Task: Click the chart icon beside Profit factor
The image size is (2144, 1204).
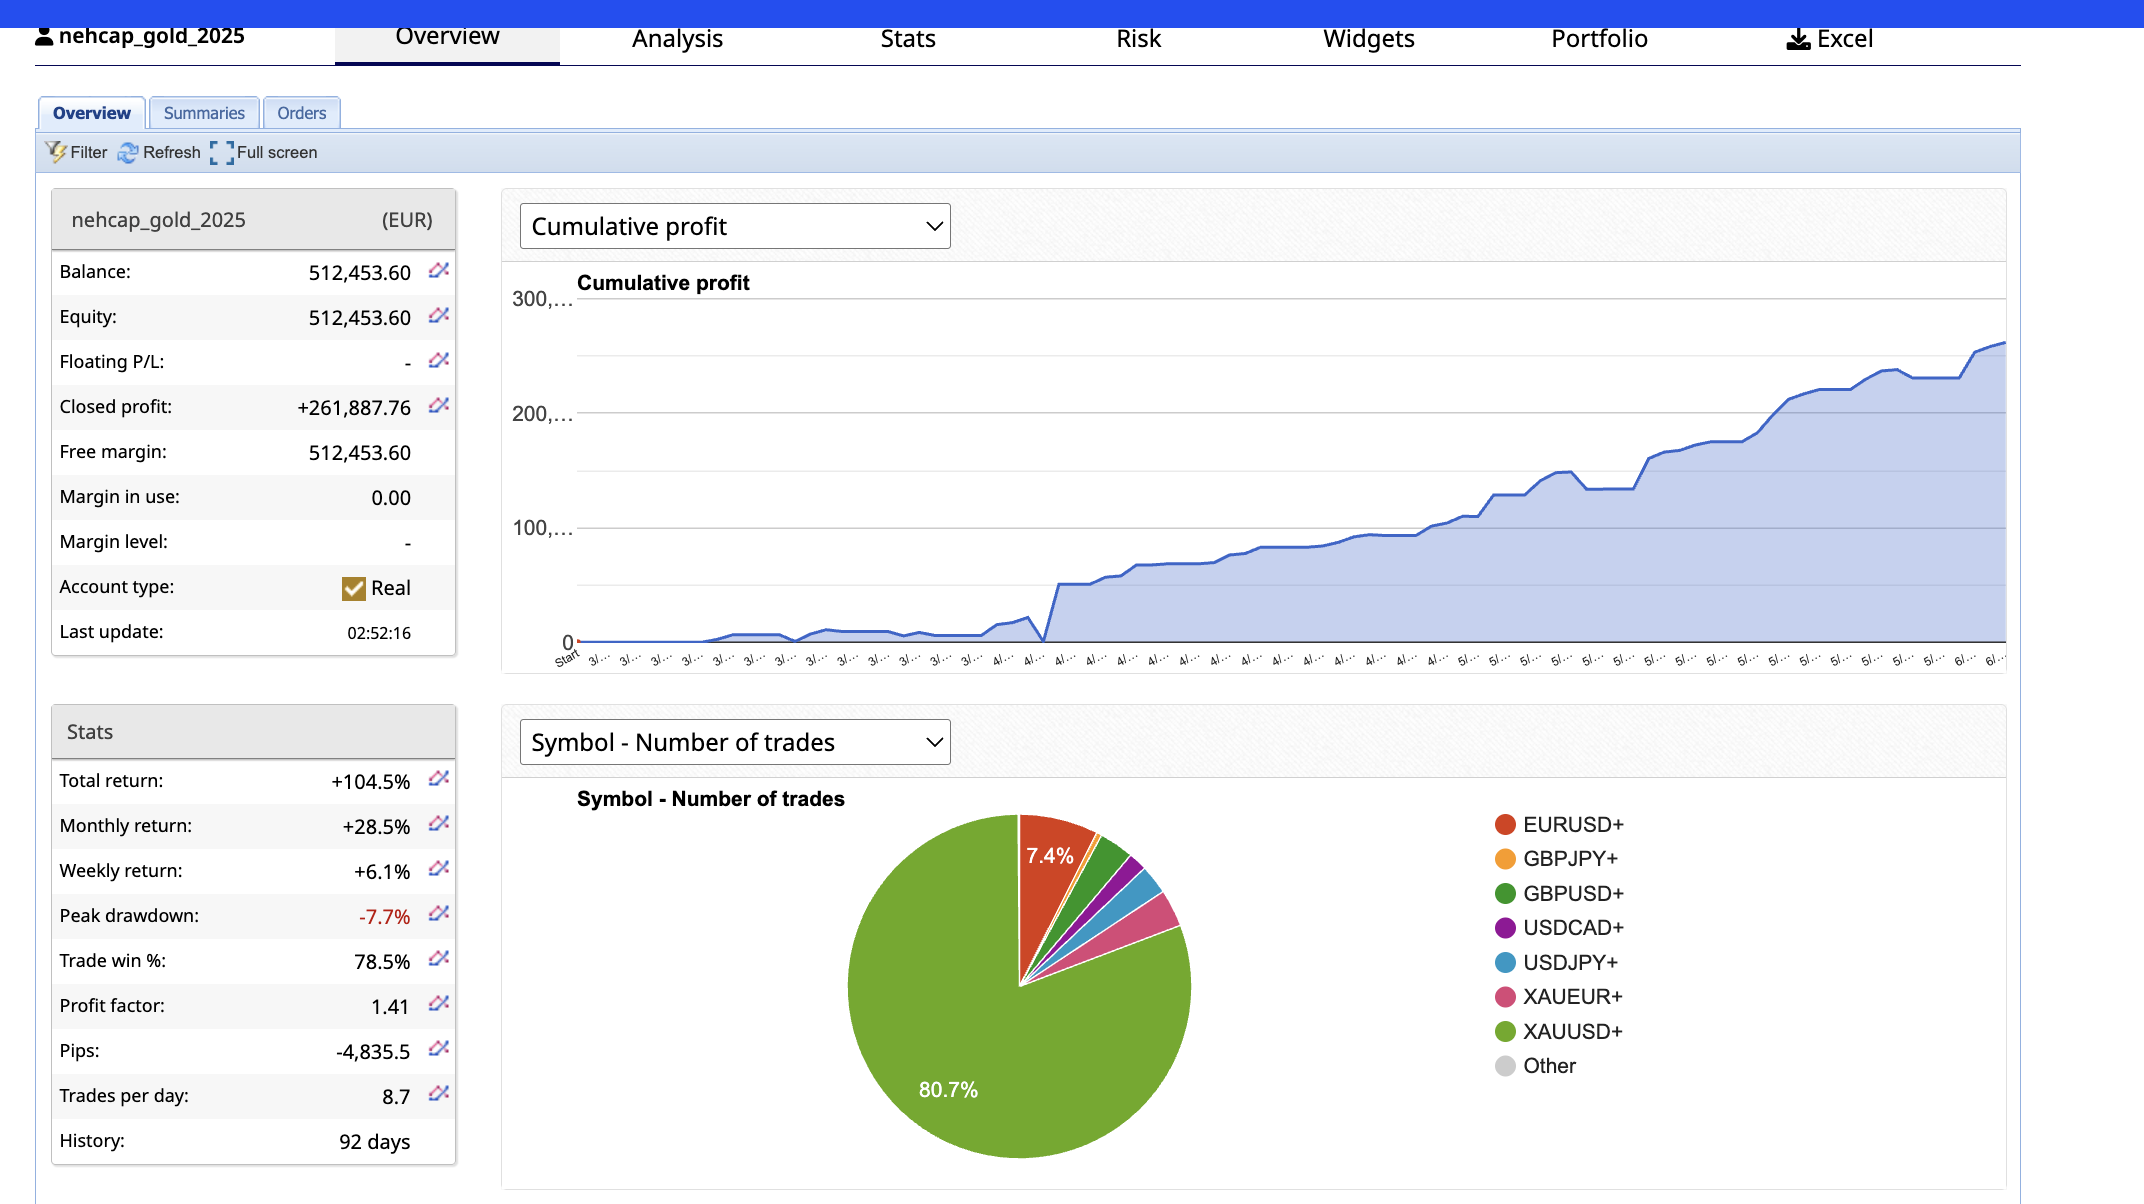Action: 439,1005
